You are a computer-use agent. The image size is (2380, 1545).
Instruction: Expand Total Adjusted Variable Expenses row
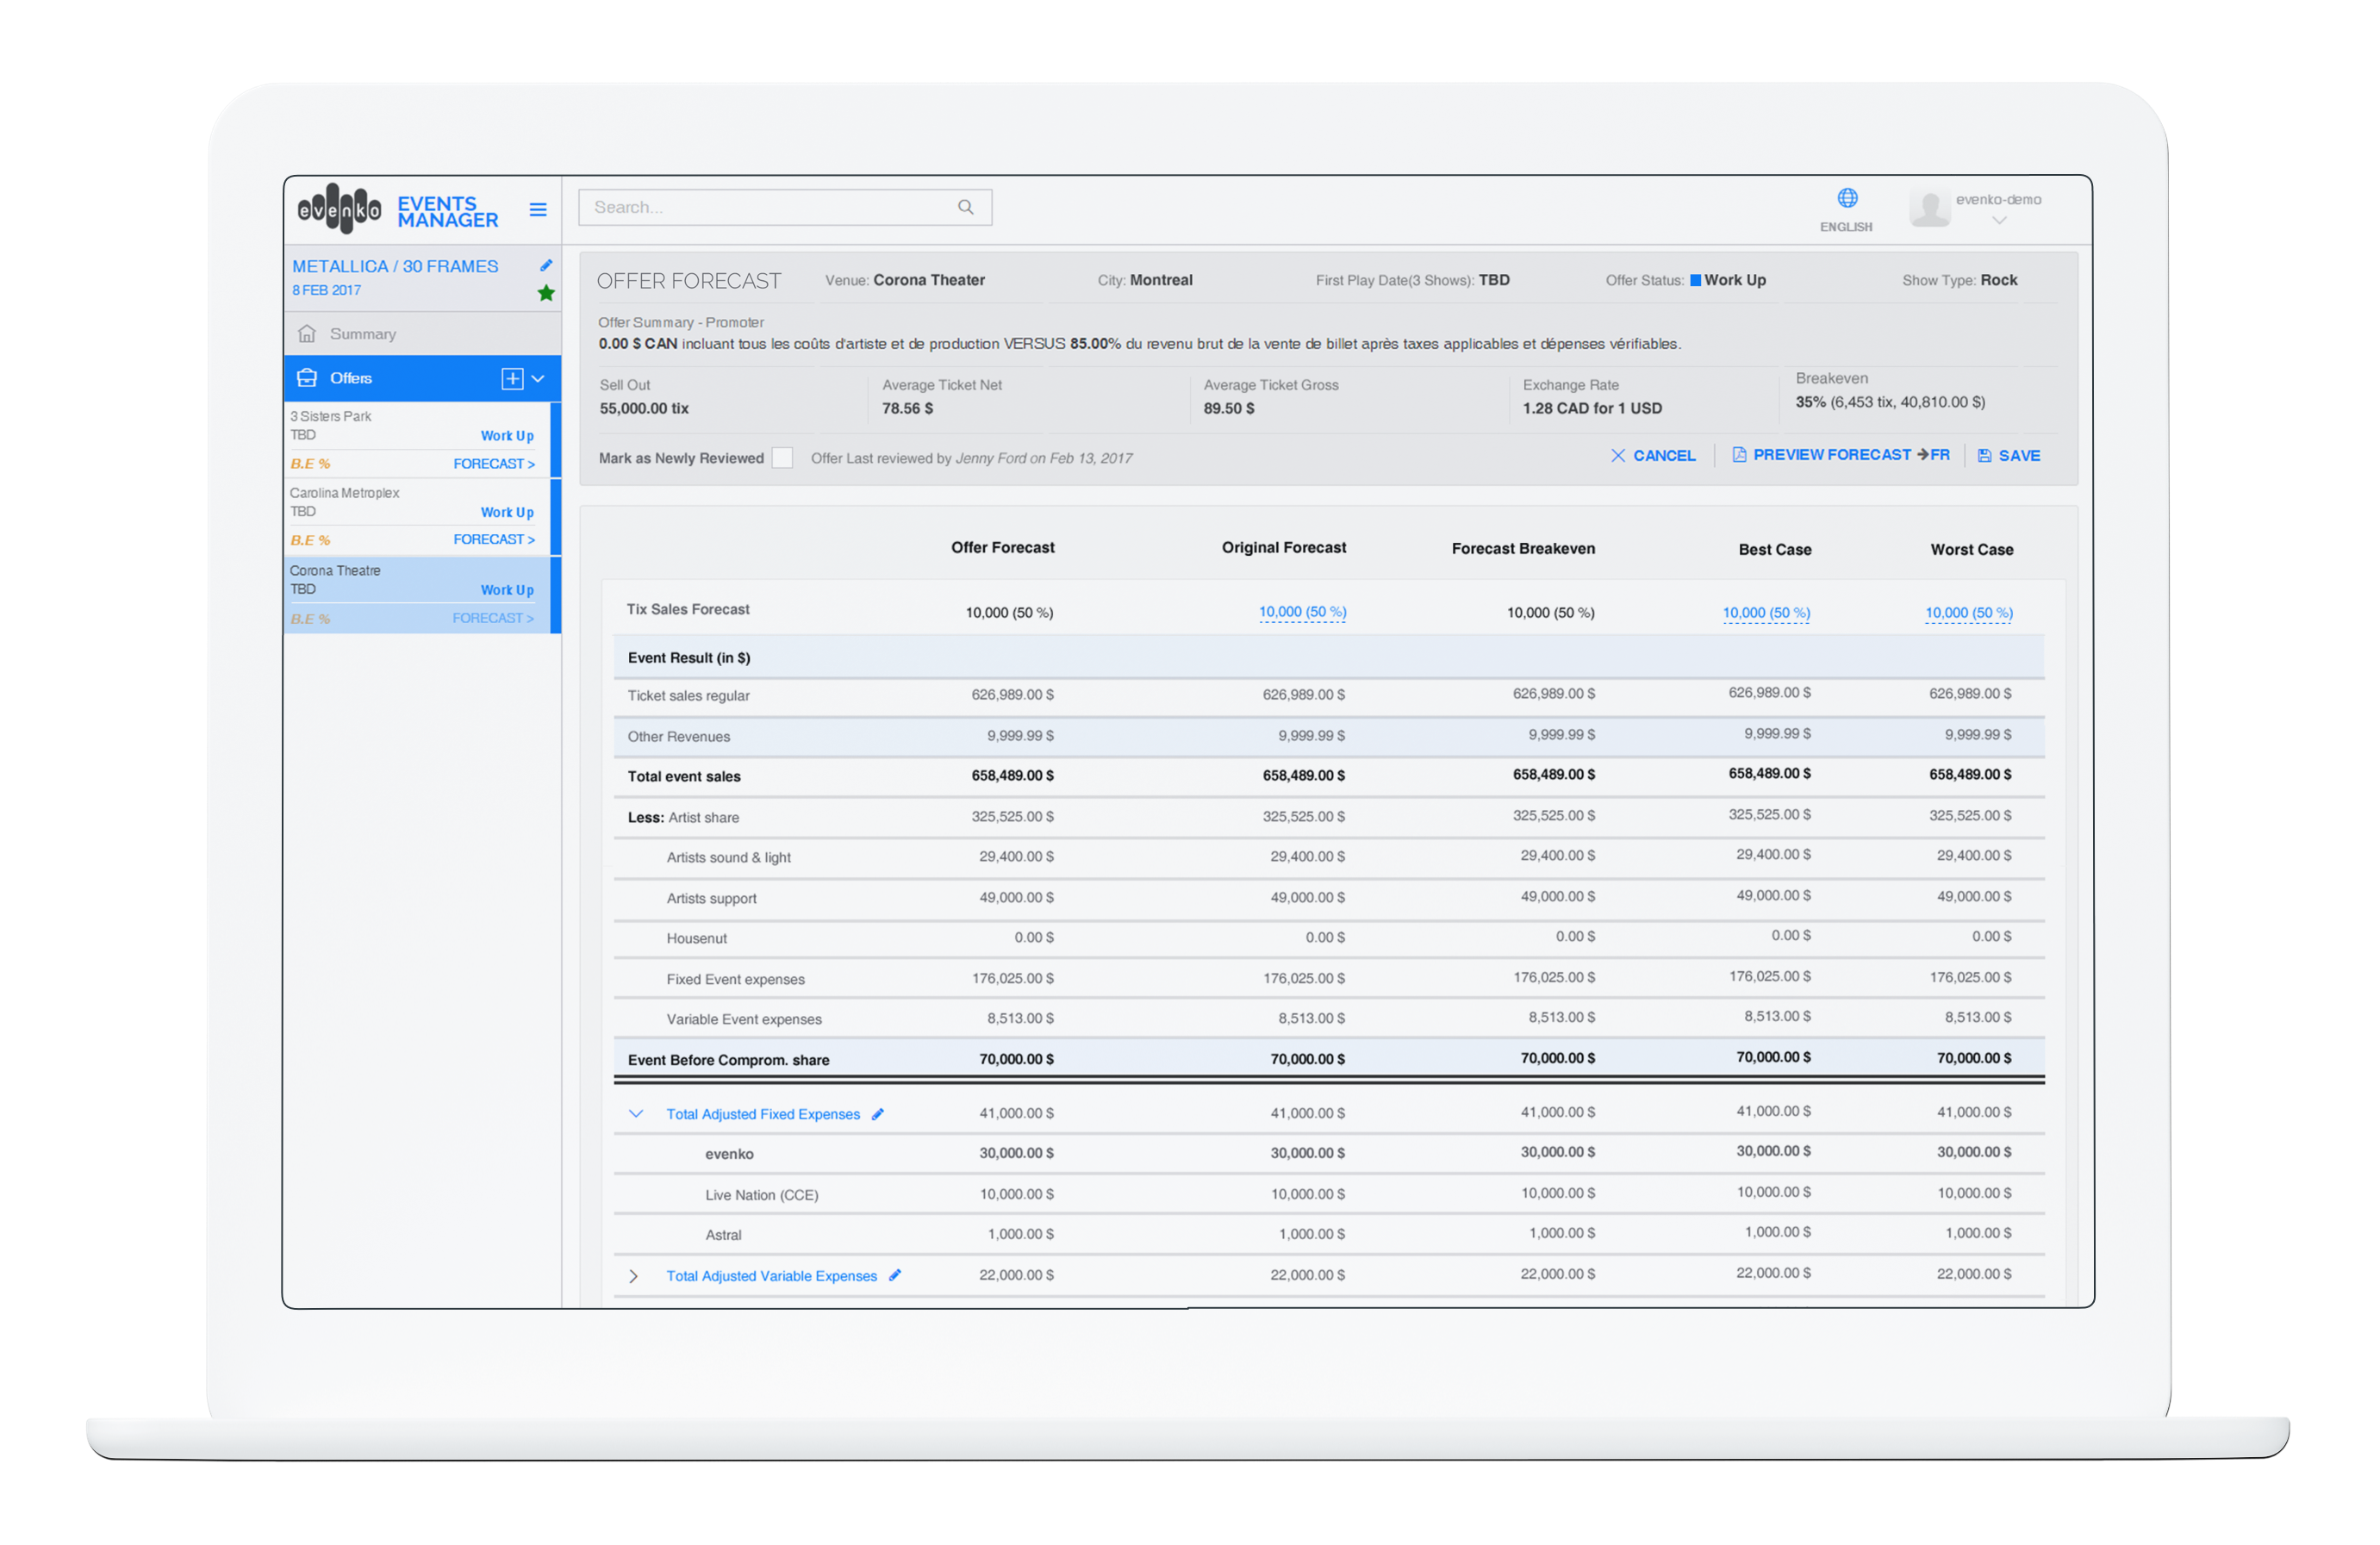tap(633, 1276)
